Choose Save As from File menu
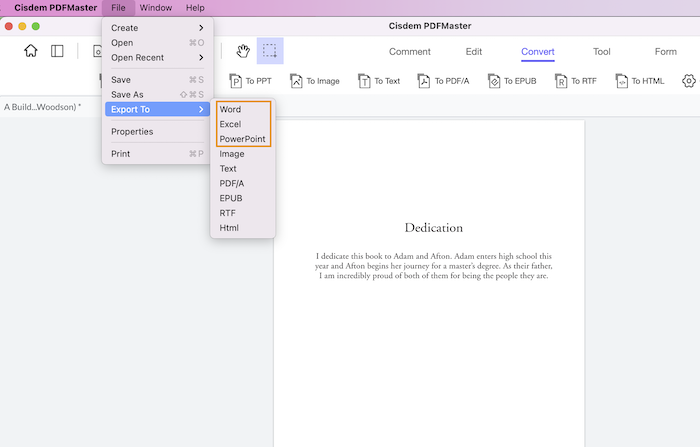 coord(157,94)
